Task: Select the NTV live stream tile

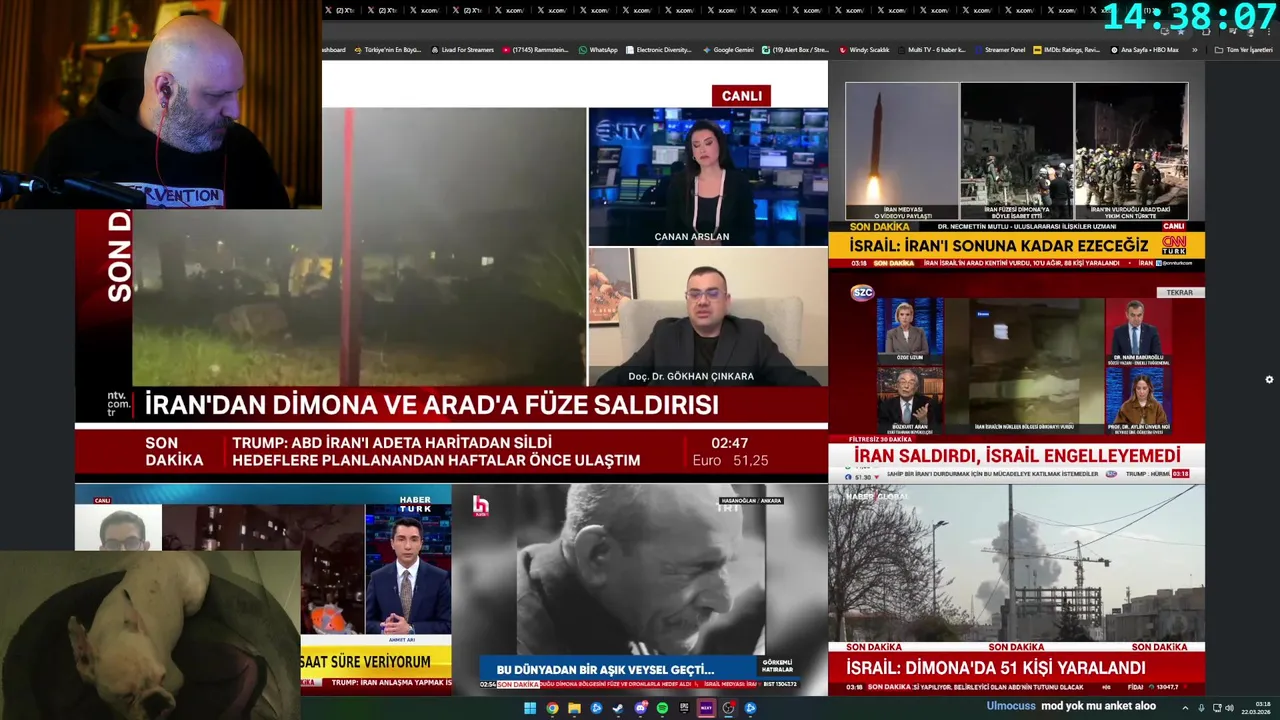Action: (451, 270)
